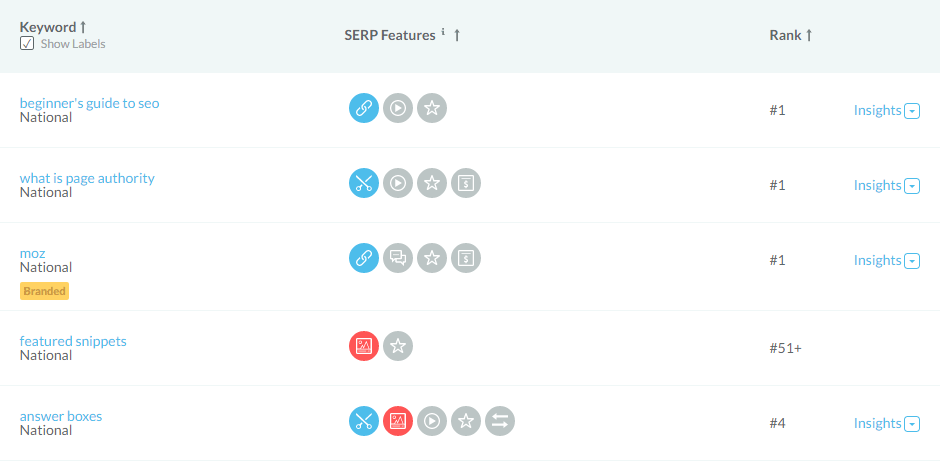Expand Insights dropdown for answer boxes
This screenshot has width=940, height=461.
pos(912,424)
